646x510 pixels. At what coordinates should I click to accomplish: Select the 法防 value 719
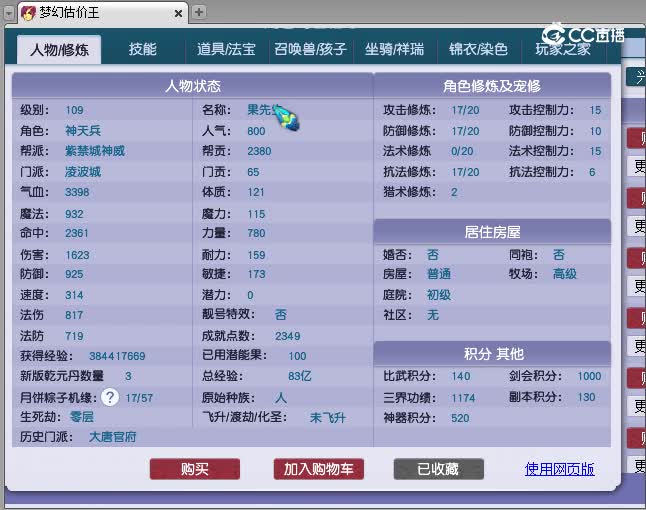(x=74, y=336)
